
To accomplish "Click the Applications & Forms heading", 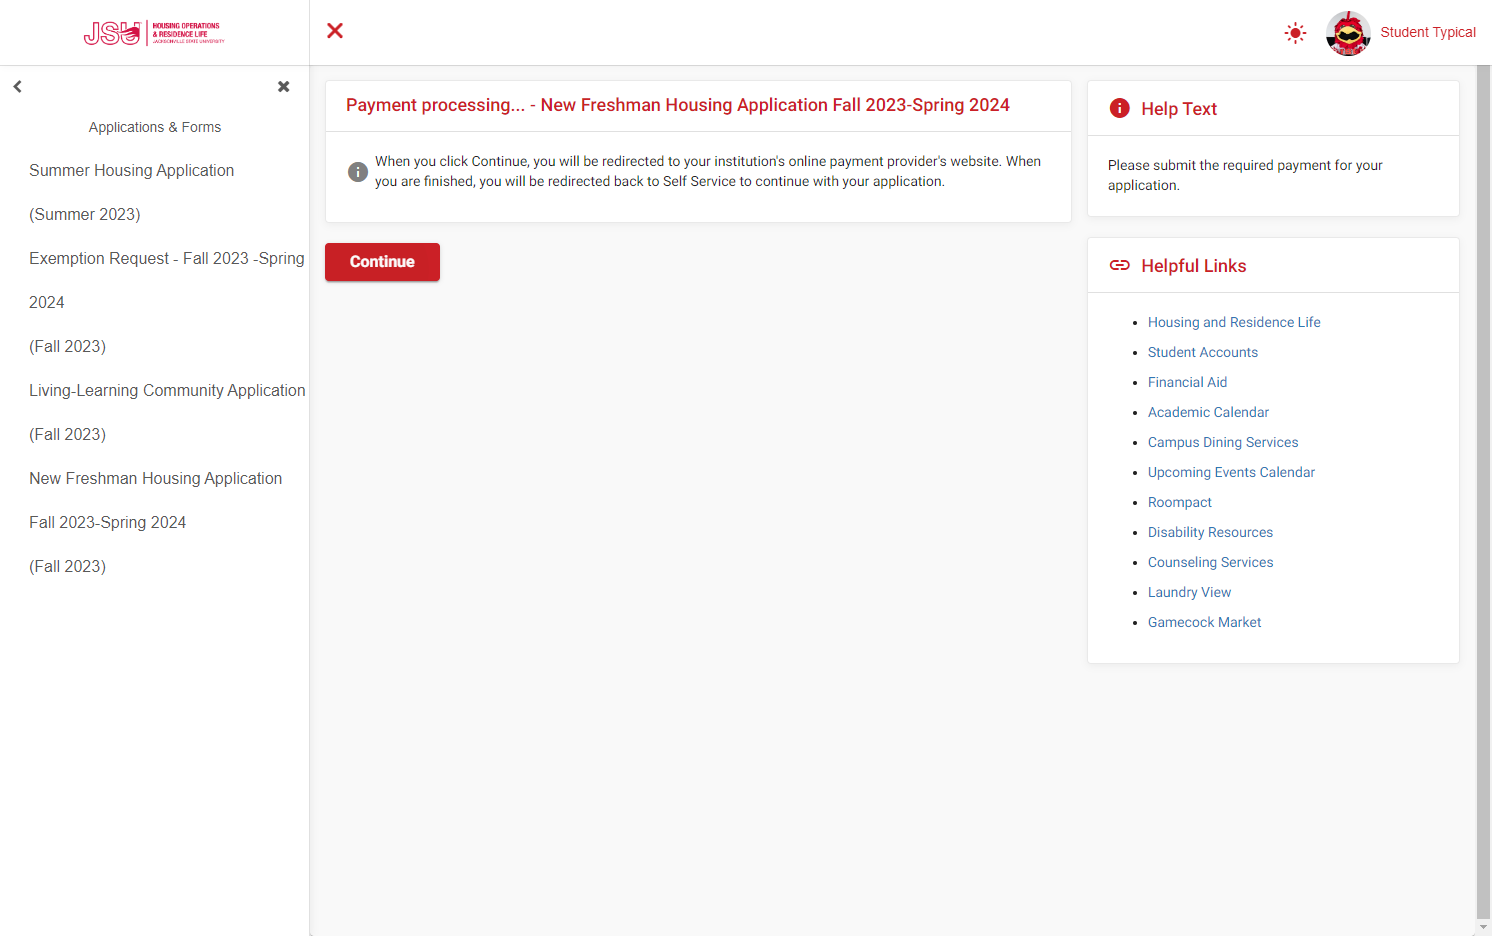I will tap(155, 127).
